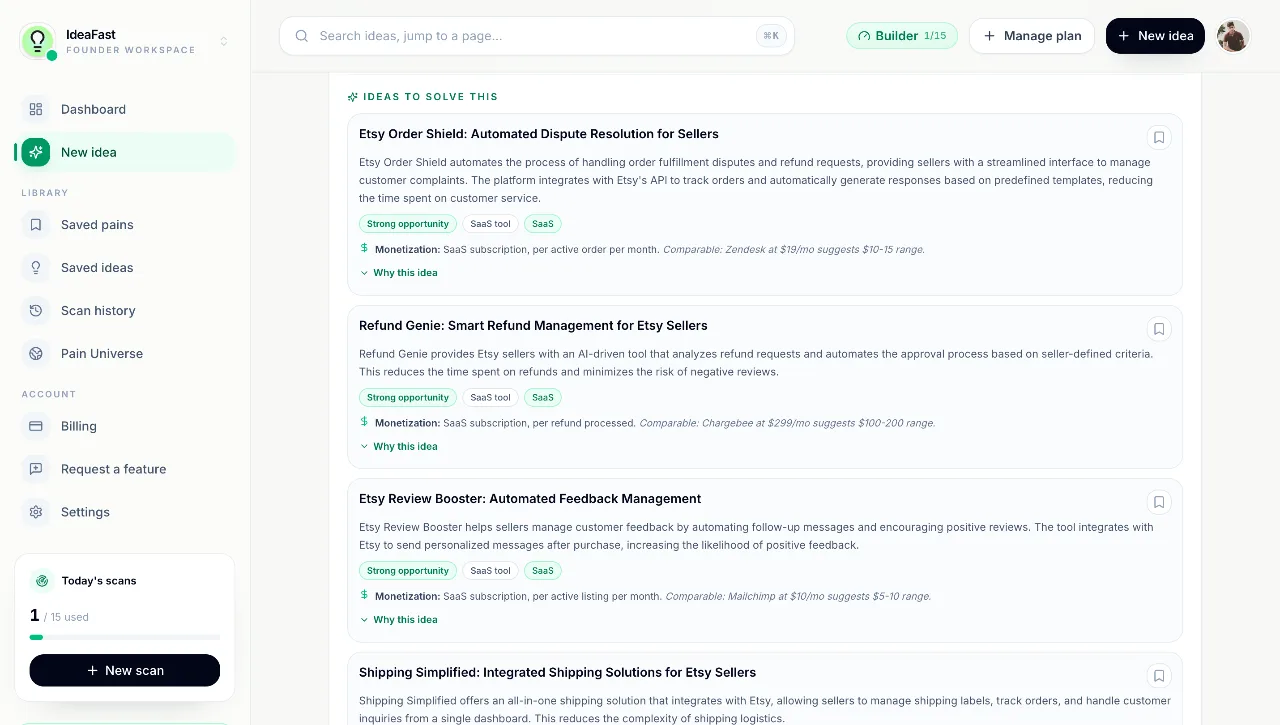Click dollar icon on Order Shield monetization

364,248
